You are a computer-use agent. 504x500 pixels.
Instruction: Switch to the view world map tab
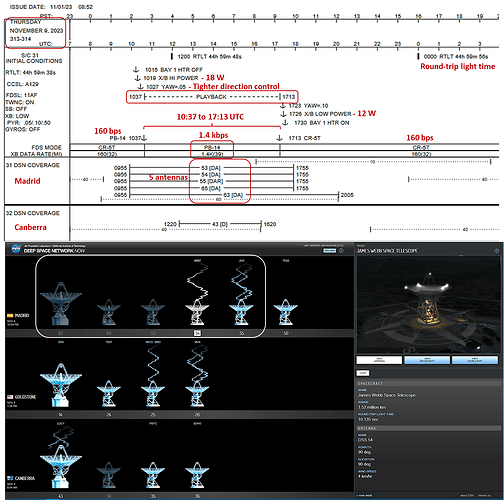point(475,360)
